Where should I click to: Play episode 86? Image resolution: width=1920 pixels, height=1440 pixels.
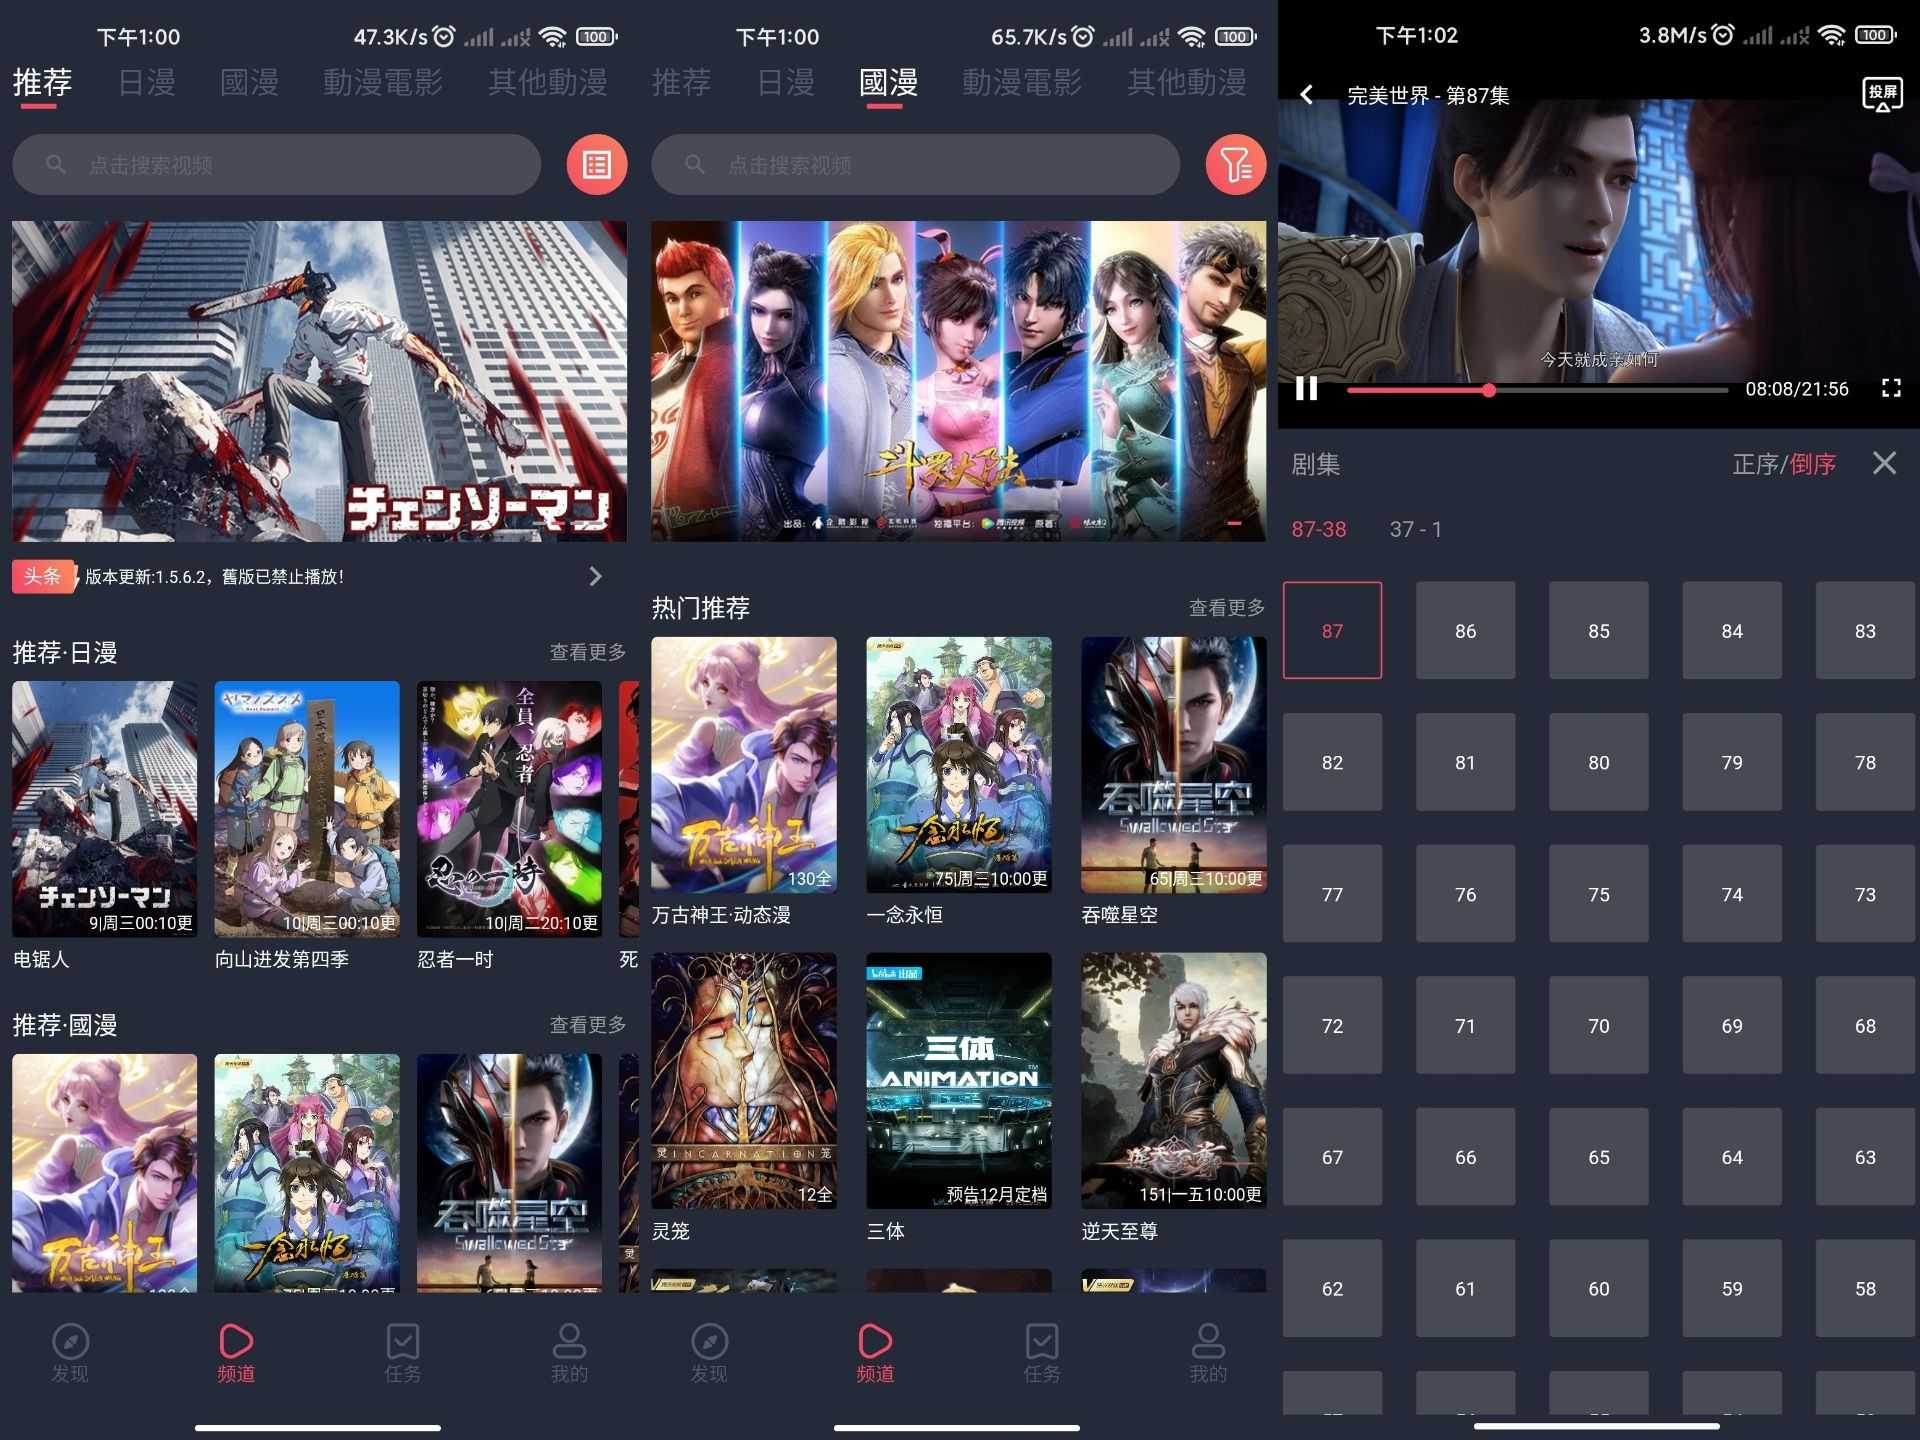point(1465,630)
